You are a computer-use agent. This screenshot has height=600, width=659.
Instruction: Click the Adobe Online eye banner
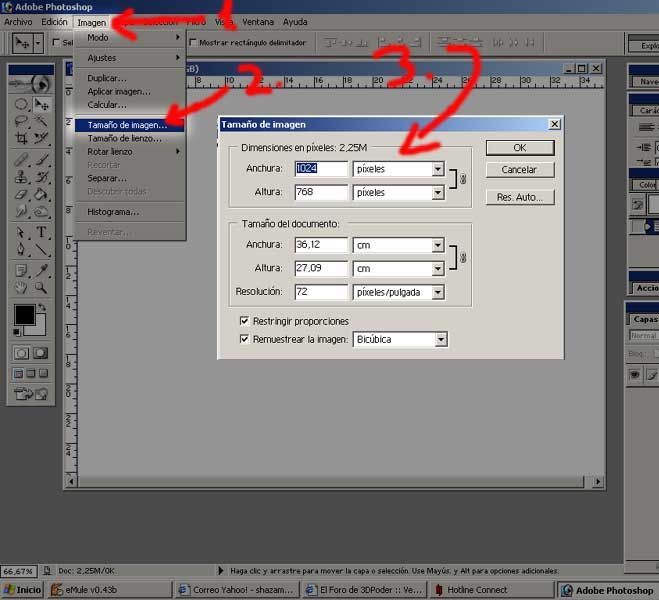[31, 84]
